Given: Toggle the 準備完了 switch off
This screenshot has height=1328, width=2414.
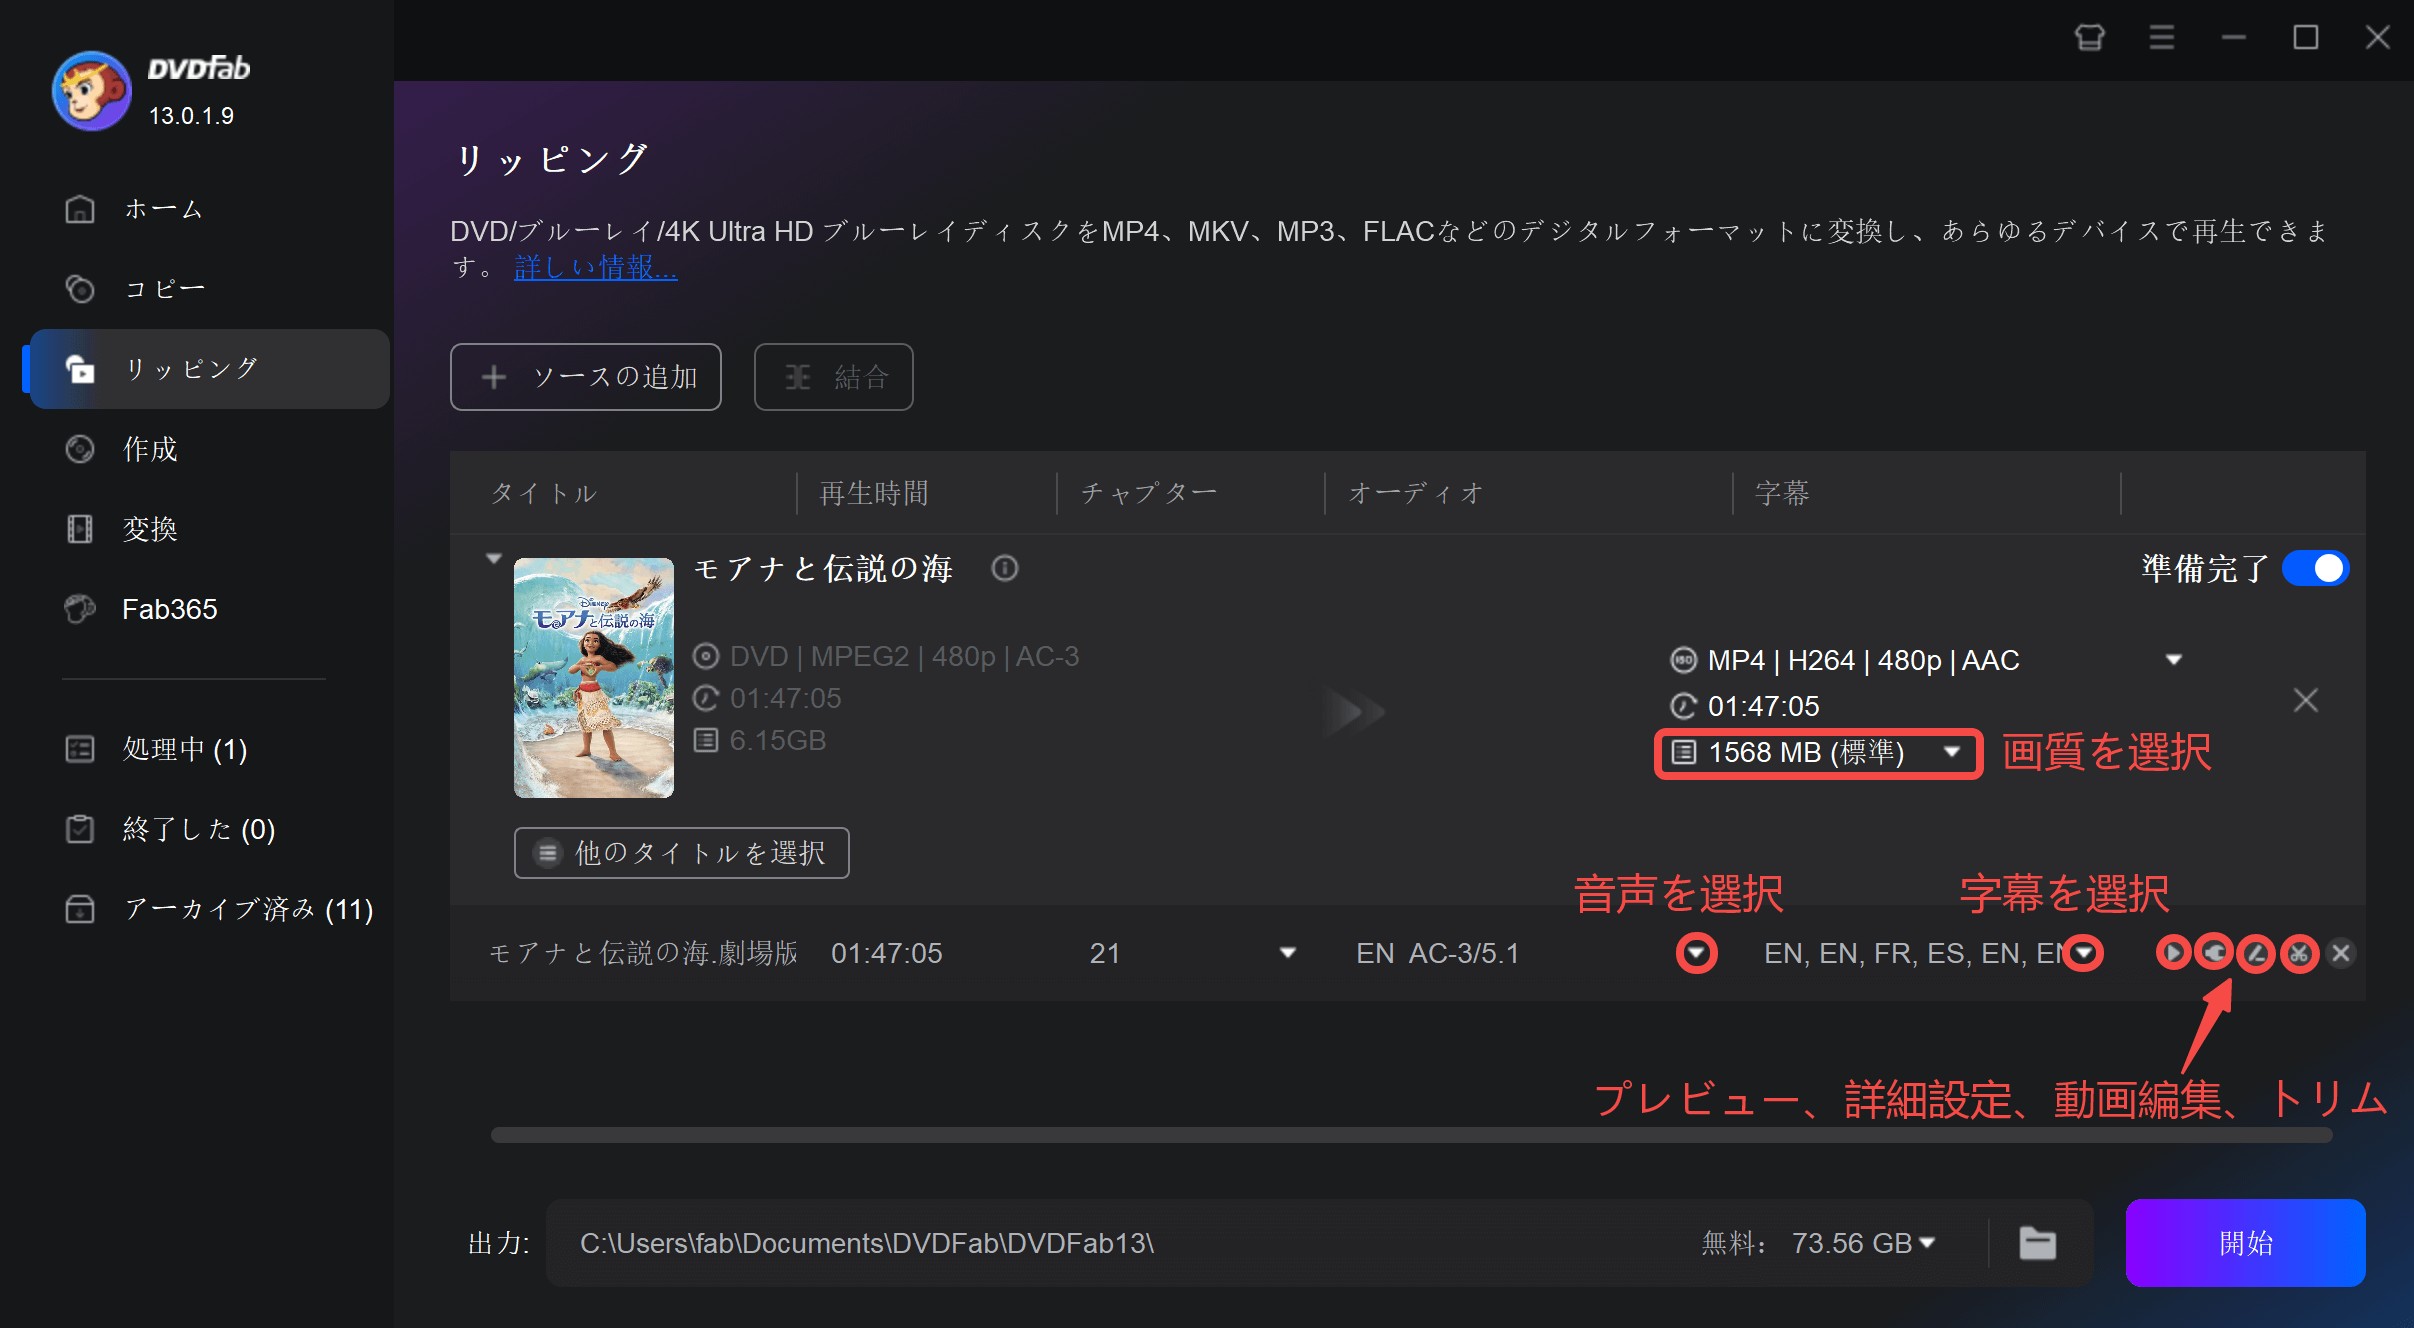Looking at the screenshot, I should point(2315,569).
